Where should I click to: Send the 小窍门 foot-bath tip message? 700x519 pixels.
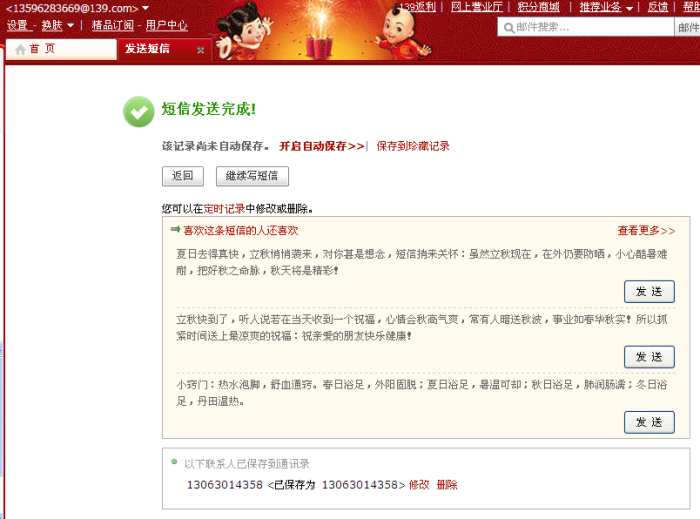[x=649, y=422]
